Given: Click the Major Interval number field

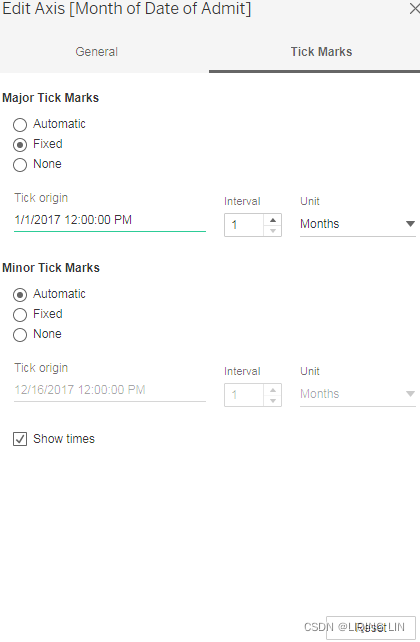Looking at the screenshot, I should click(x=244, y=225).
